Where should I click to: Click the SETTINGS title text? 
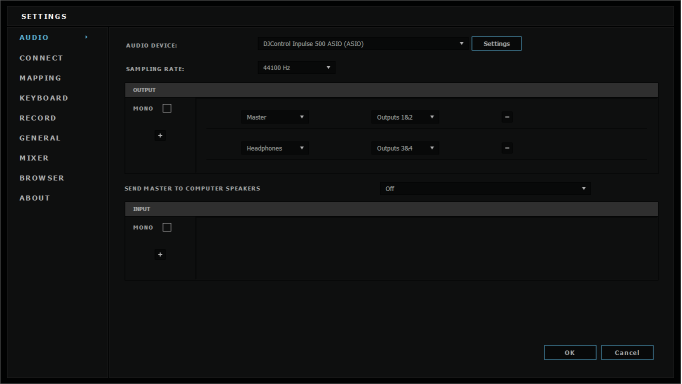[x=44, y=17]
